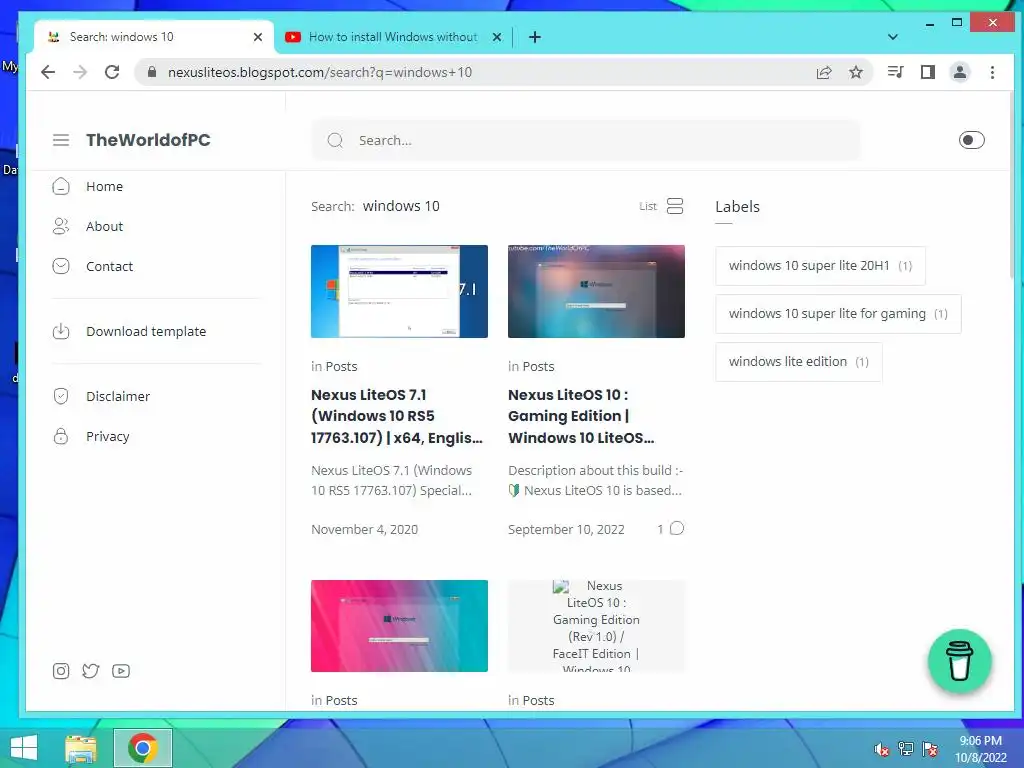The height and width of the screenshot is (768, 1024).
Task: Select label windows 10 super lite for gaming
Action: click(x=838, y=314)
